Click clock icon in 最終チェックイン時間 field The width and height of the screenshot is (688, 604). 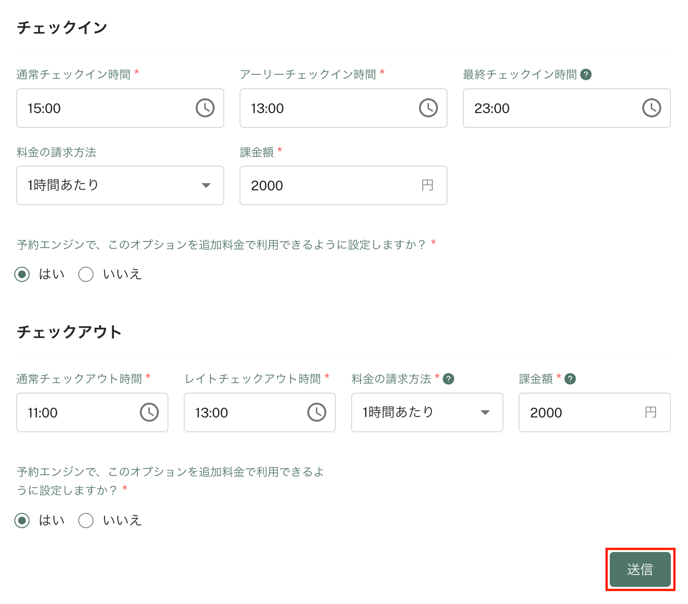(x=652, y=108)
